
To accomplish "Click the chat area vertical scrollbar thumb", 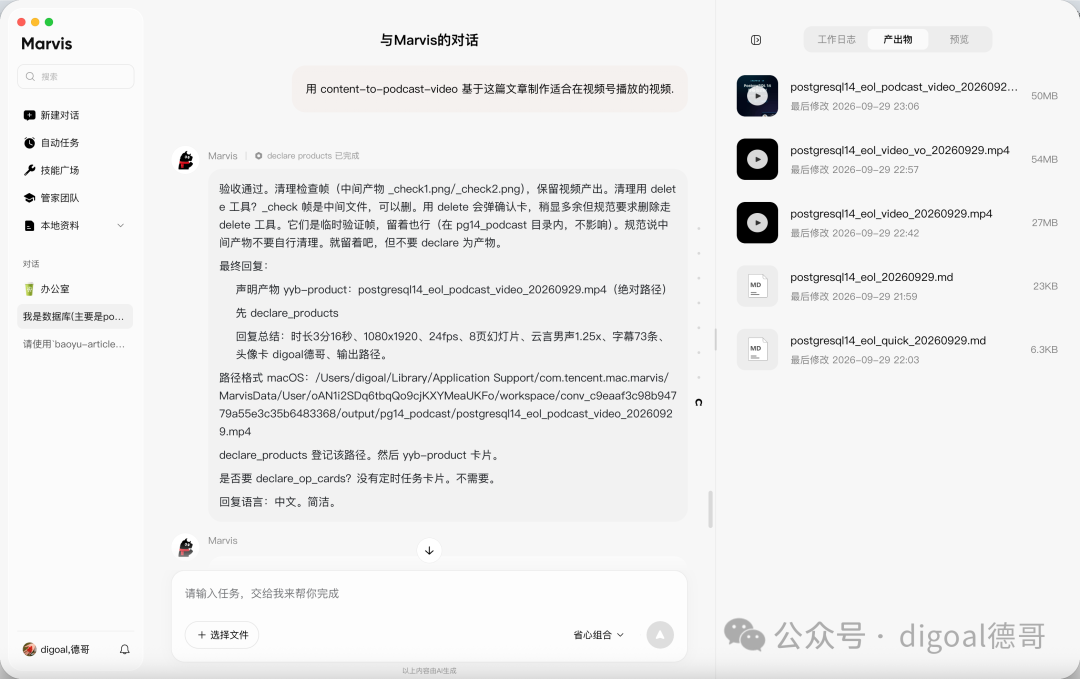I will click(x=710, y=510).
